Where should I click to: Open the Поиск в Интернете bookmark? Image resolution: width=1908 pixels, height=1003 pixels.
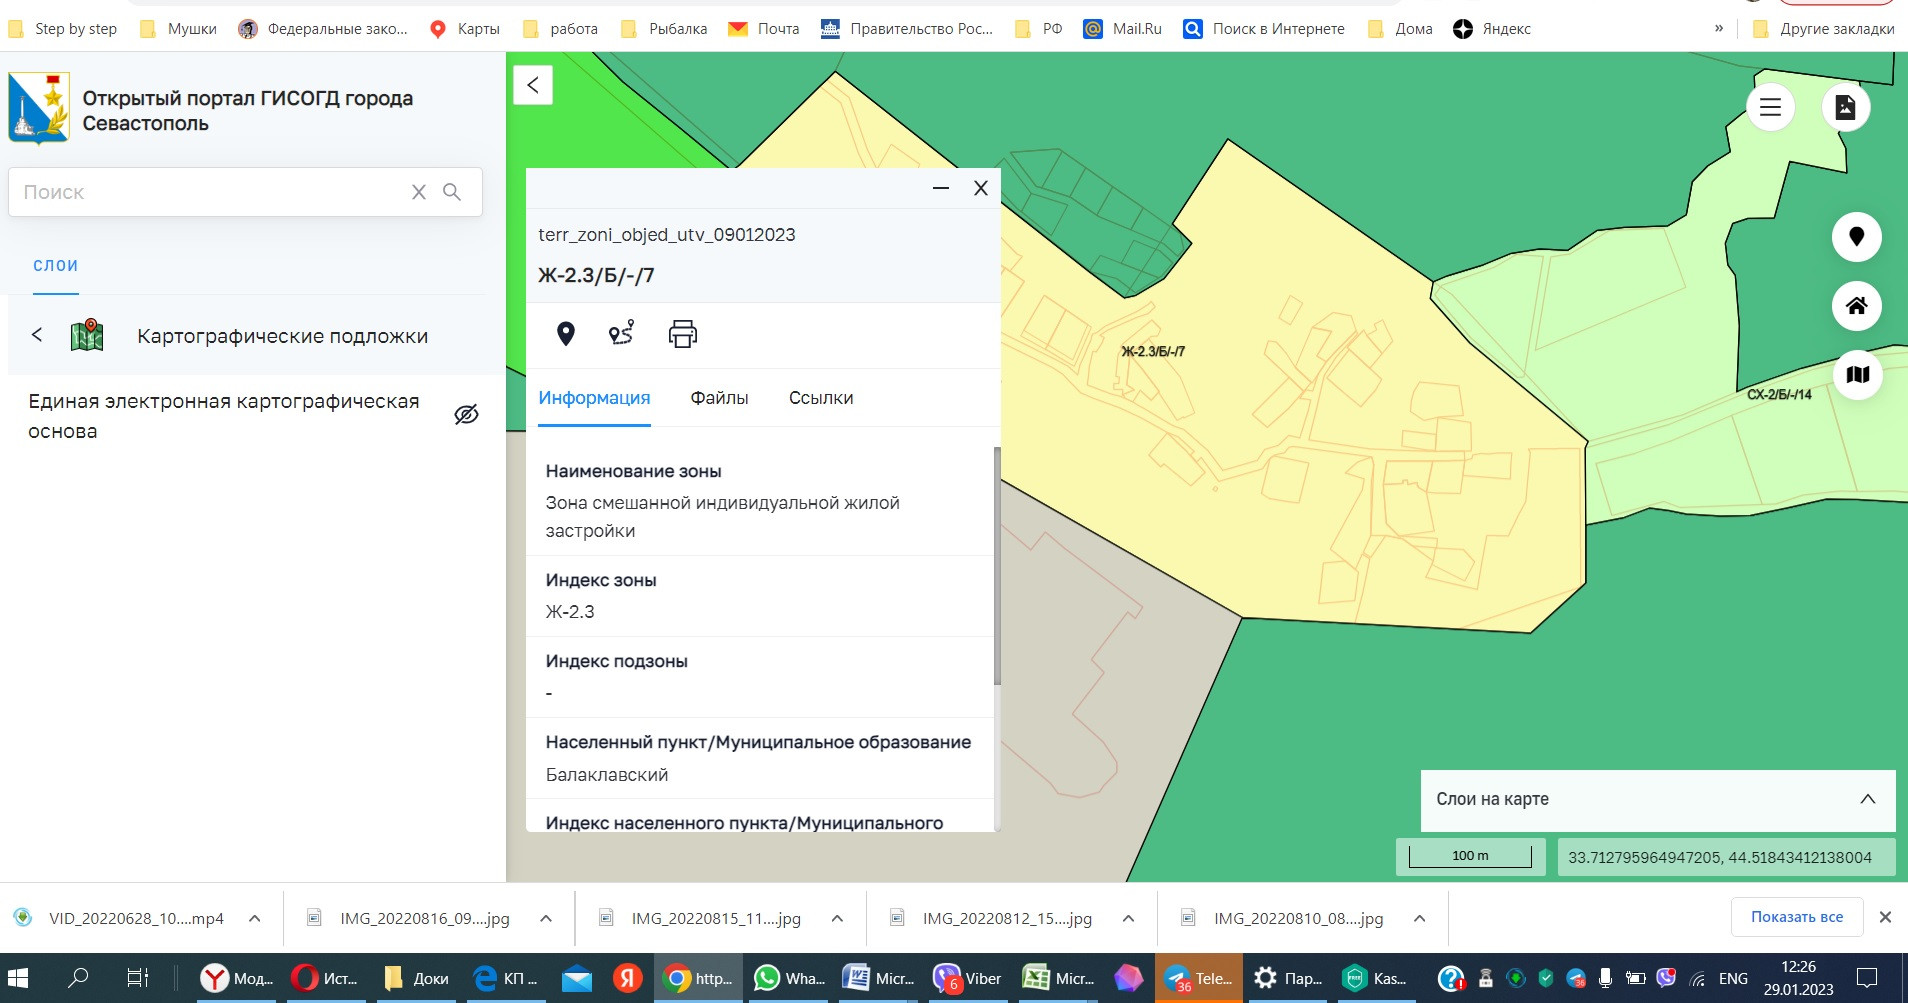coord(1264,29)
